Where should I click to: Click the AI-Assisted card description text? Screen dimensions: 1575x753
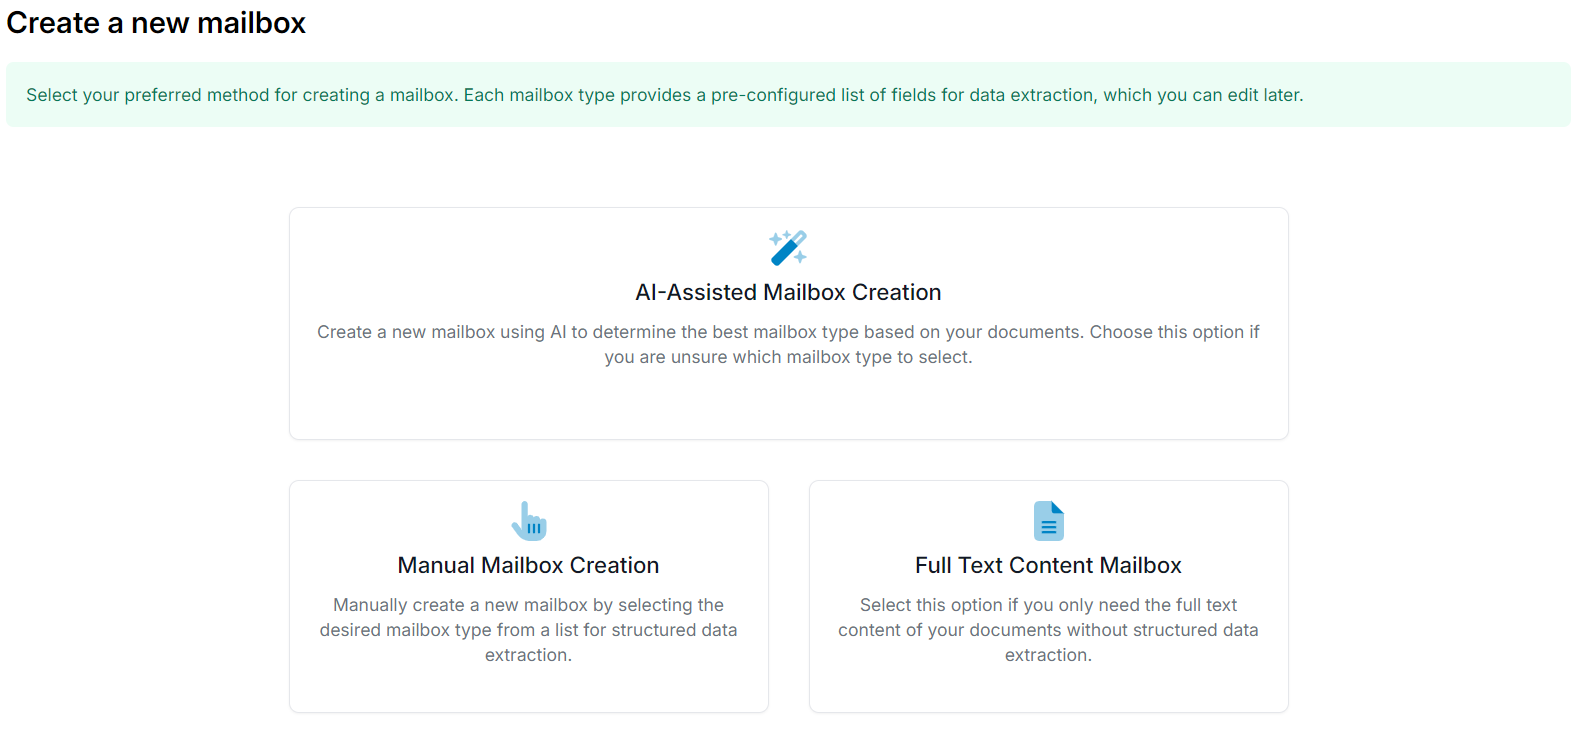[x=789, y=344]
